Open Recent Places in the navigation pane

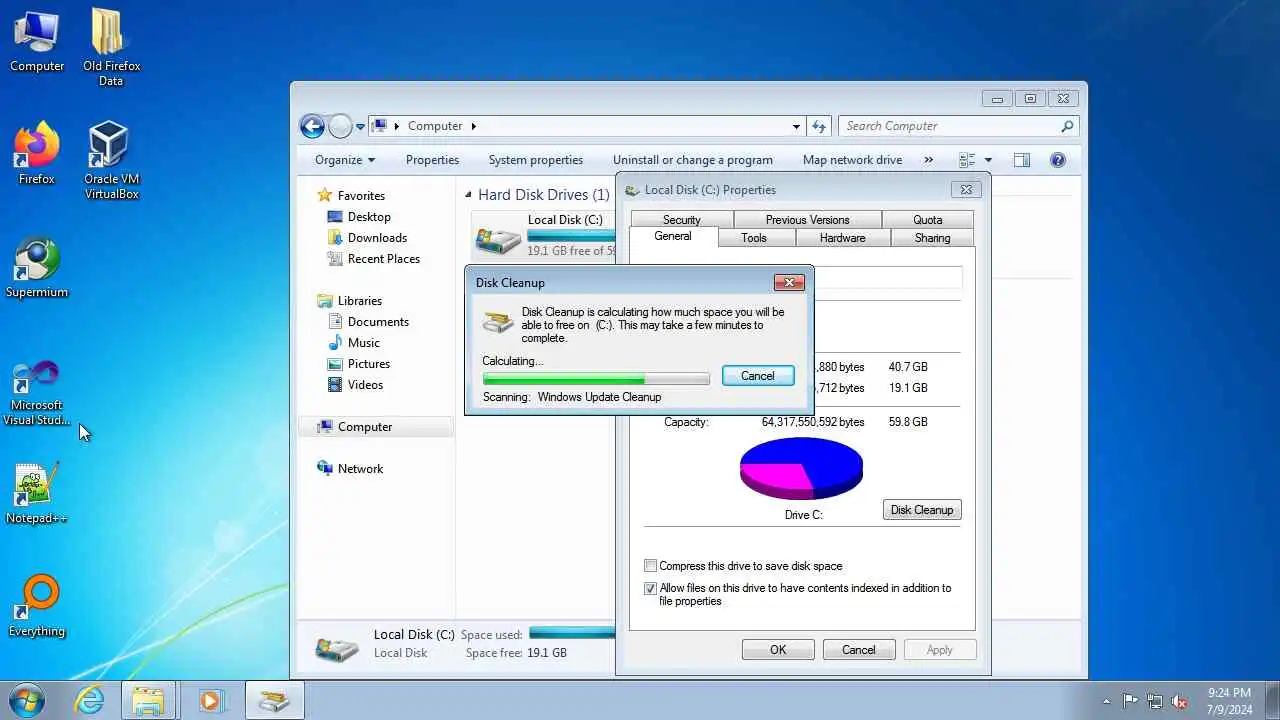point(383,259)
